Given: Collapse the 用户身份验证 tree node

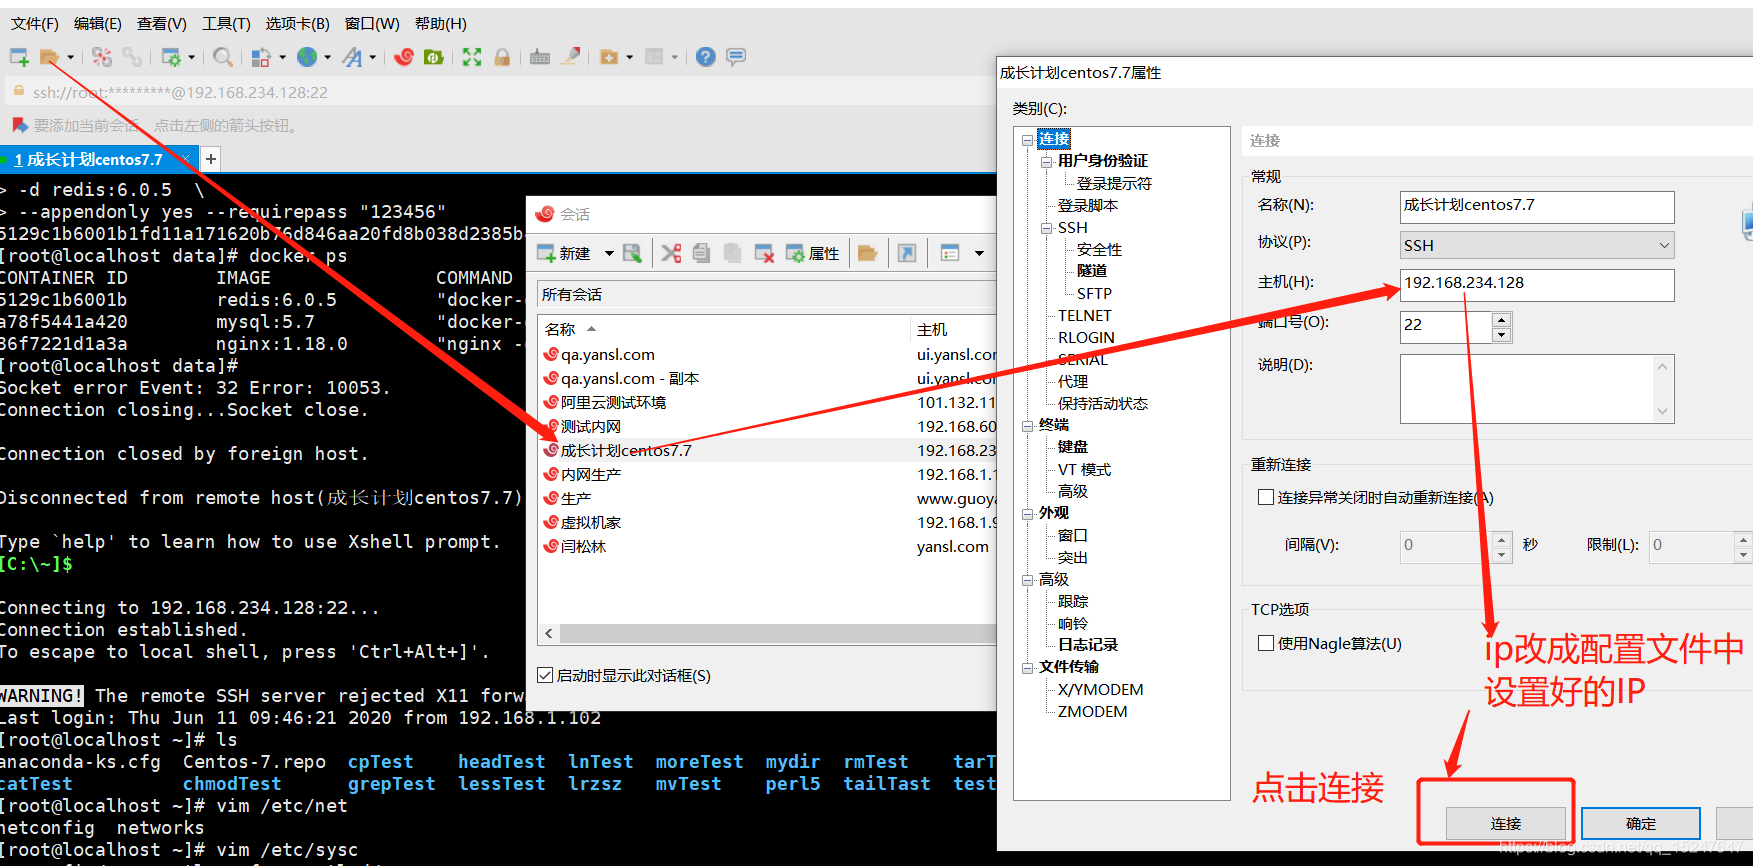Looking at the screenshot, I should tap(1046, 161).
